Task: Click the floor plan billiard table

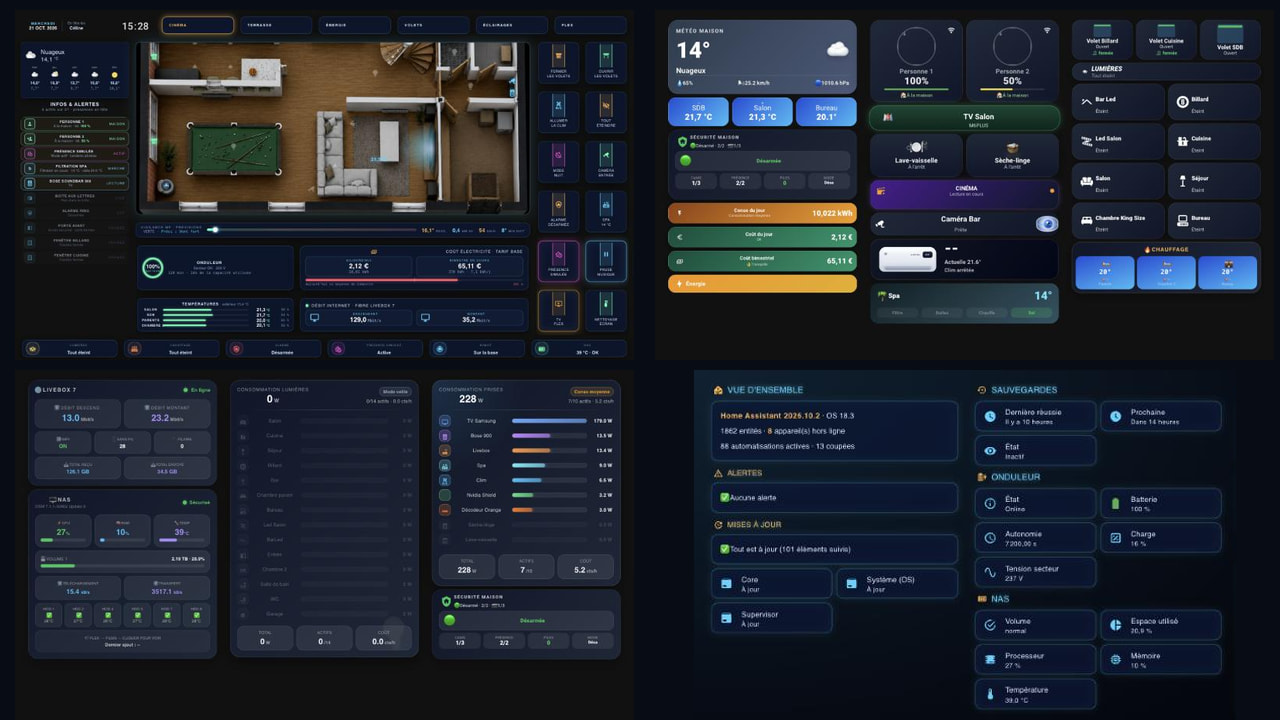Action: (x=236, y=151)
